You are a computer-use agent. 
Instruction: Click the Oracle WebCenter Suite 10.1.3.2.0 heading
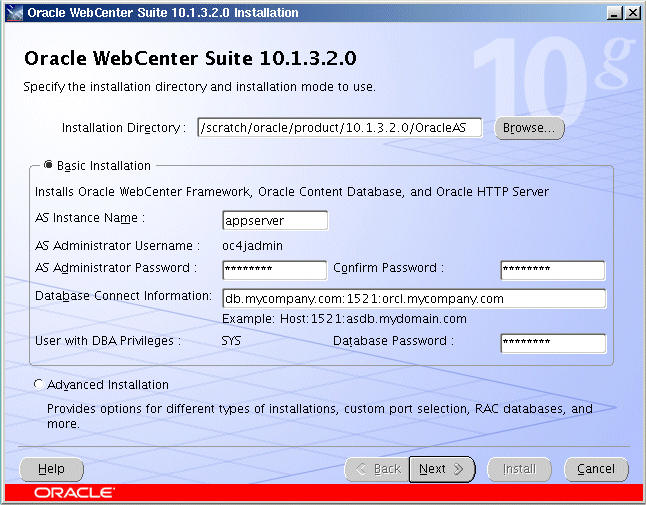[x=190, y=58]
